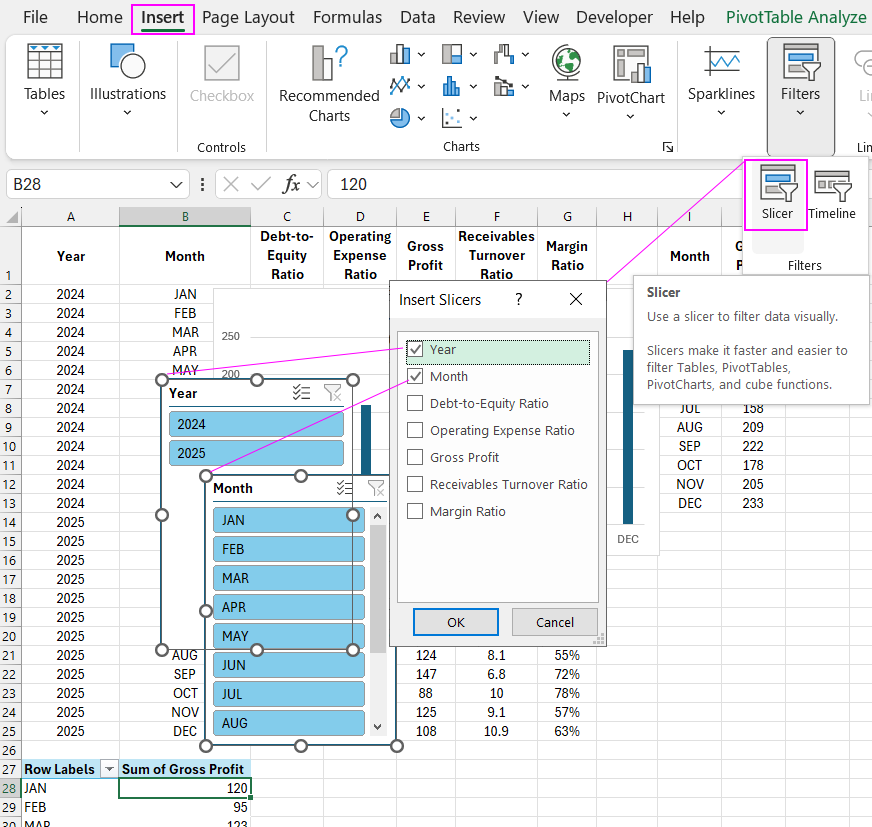Insert a scatter chart
This screenshot has height=827, width=872.
452,117
